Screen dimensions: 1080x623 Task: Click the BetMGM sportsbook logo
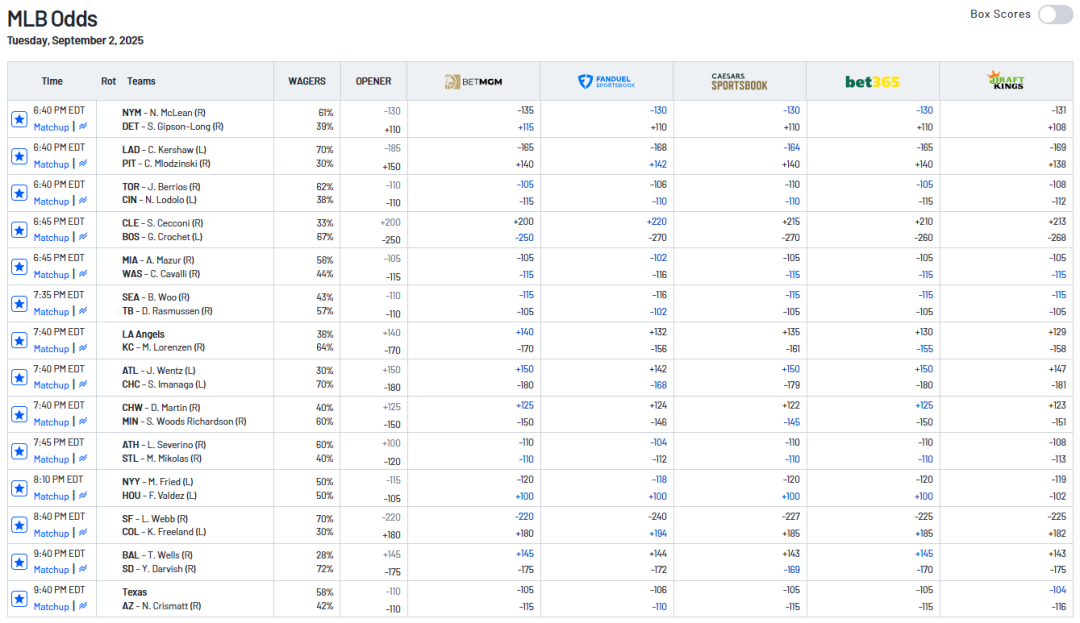pos(473,82)
